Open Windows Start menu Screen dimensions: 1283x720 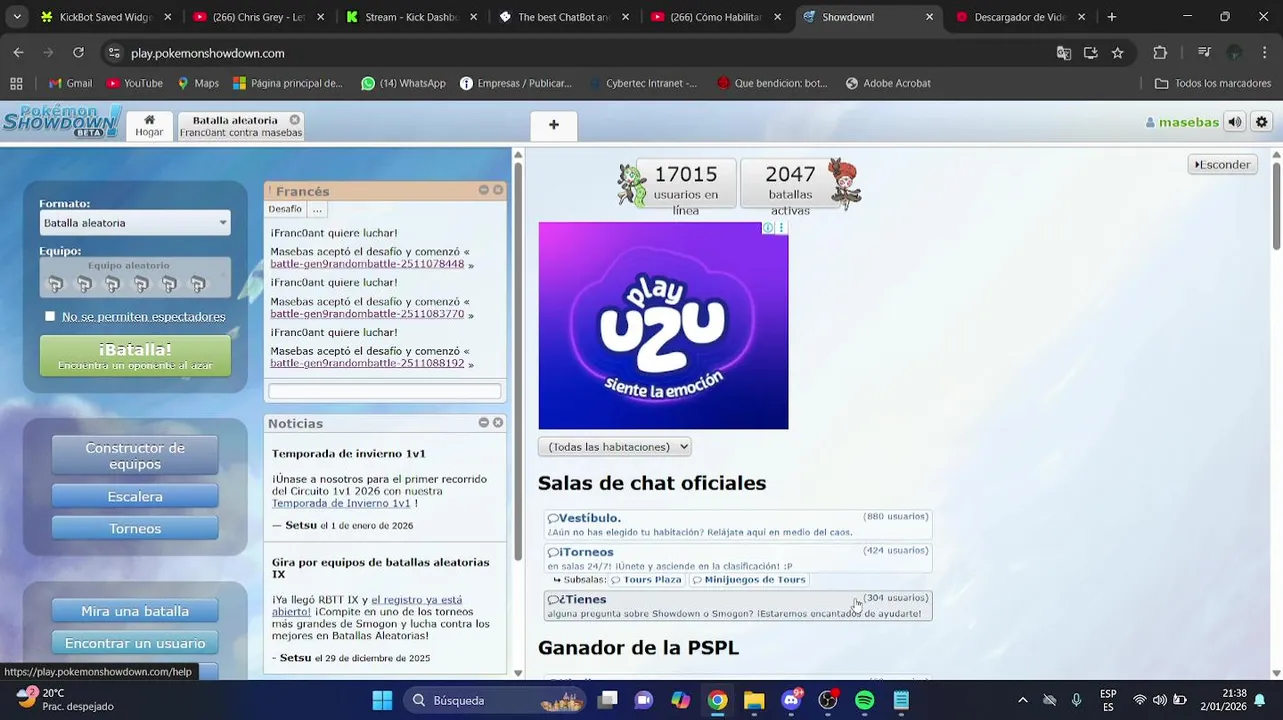tap(382, 700)
